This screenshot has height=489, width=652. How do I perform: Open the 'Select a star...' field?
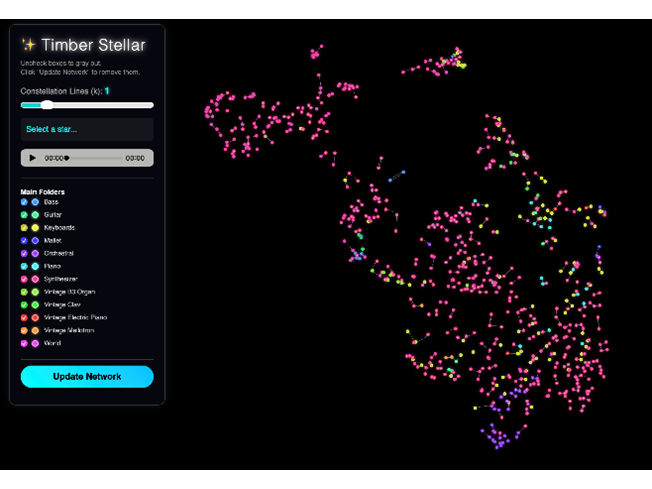(x=87, y=129)
